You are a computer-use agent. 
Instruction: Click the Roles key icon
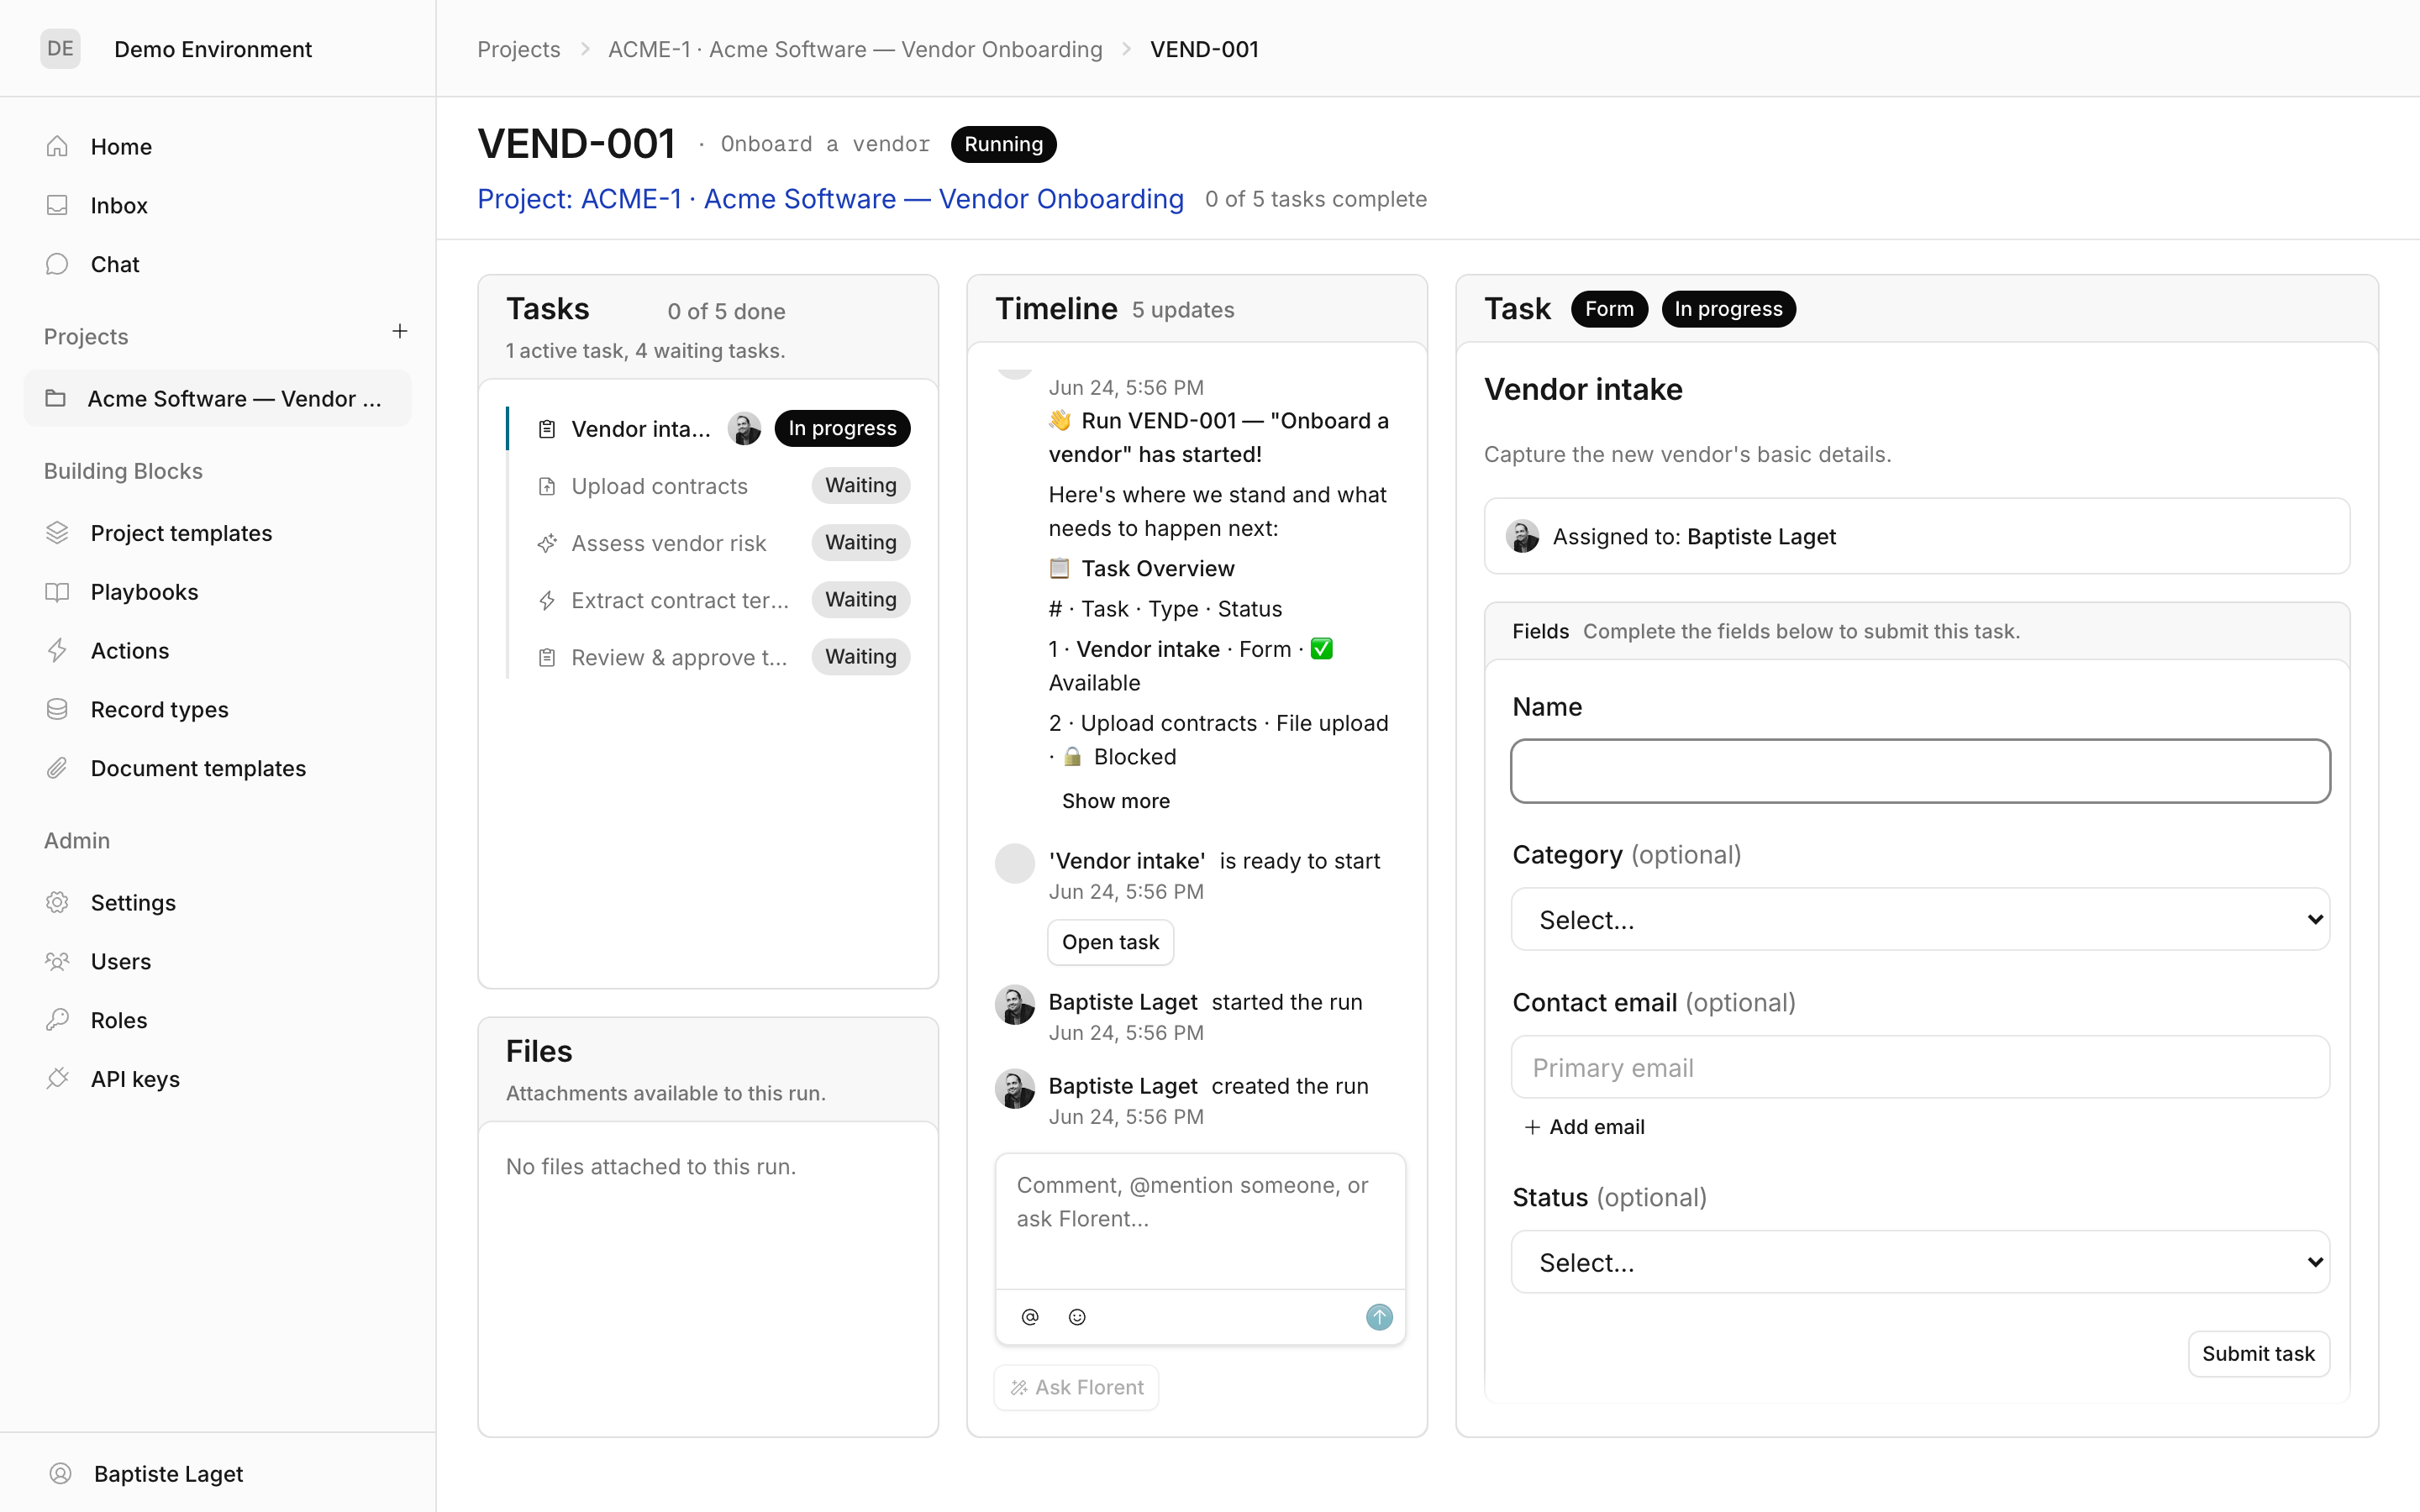pyautogui.click(x=57, y=1020)
